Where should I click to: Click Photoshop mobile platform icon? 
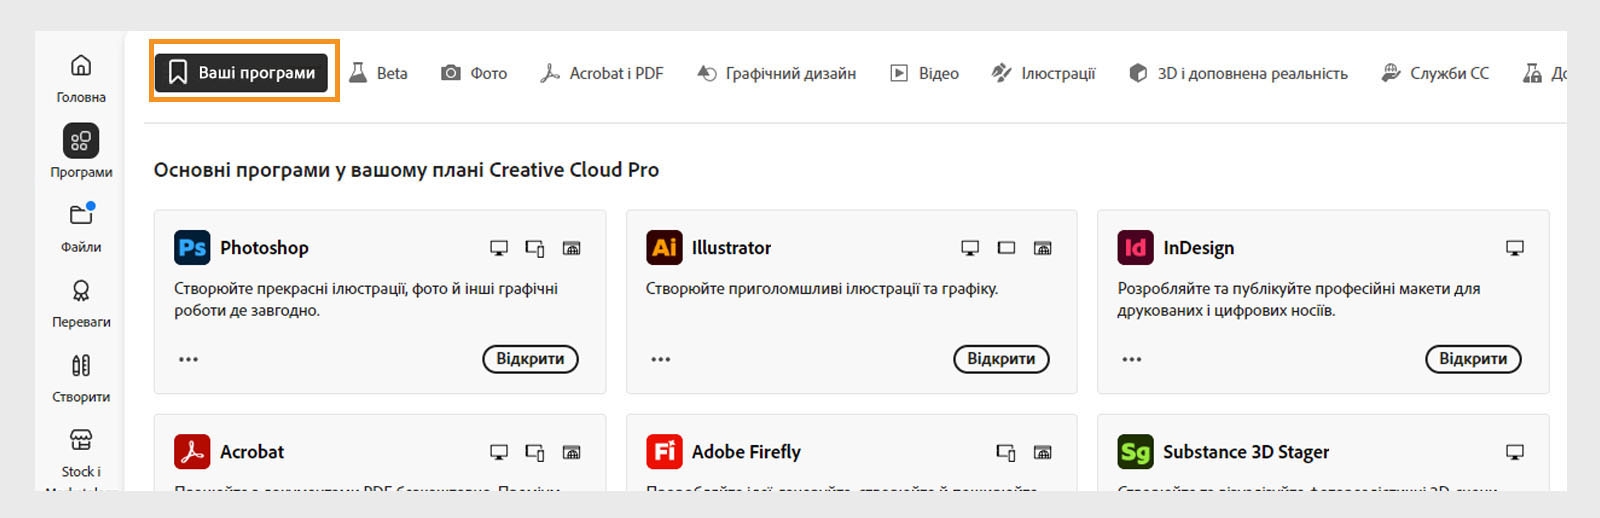(535, 248)
